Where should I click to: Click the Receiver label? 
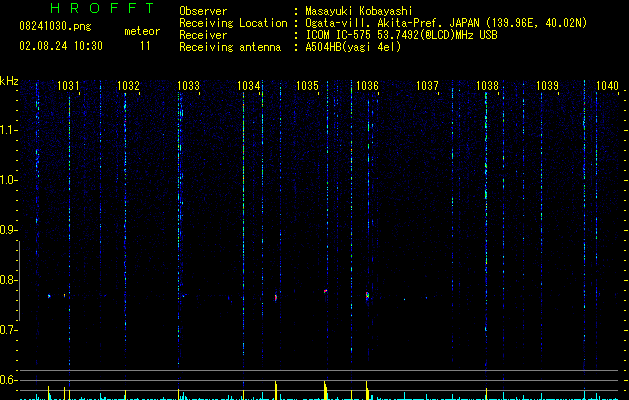pyautogui.click(x=203, y=35)
